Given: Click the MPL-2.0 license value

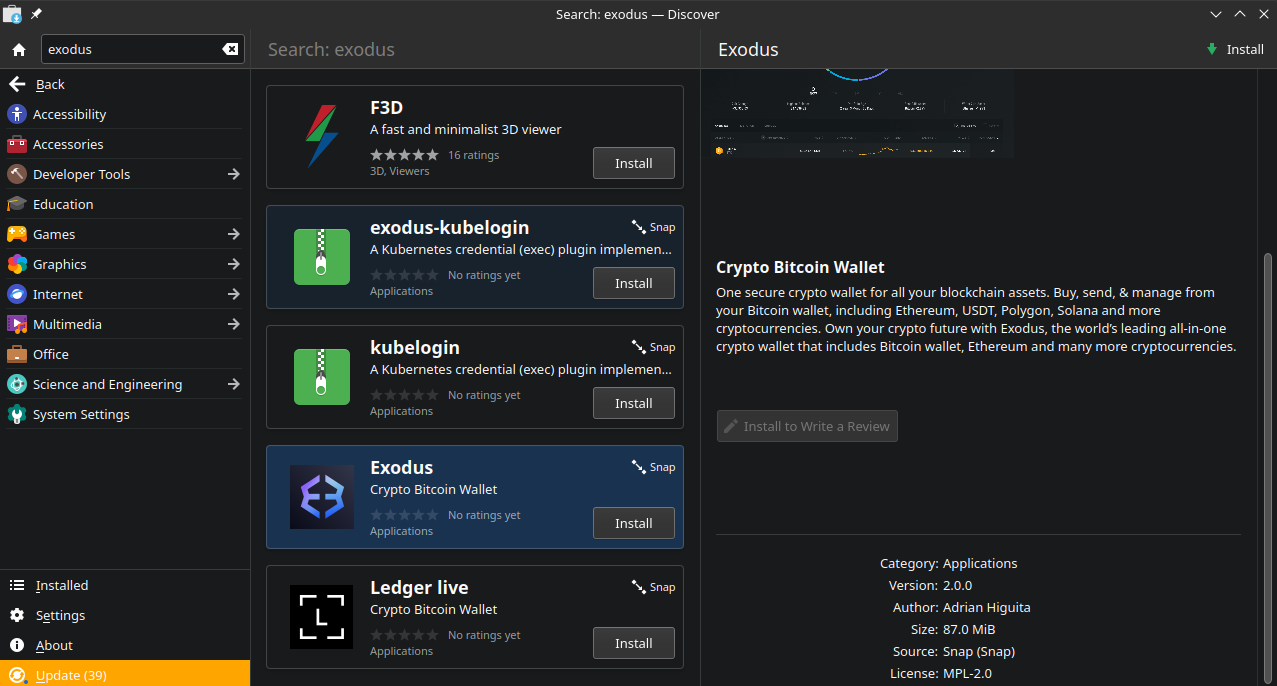Looking at the screenshot, I should (967, 673).
